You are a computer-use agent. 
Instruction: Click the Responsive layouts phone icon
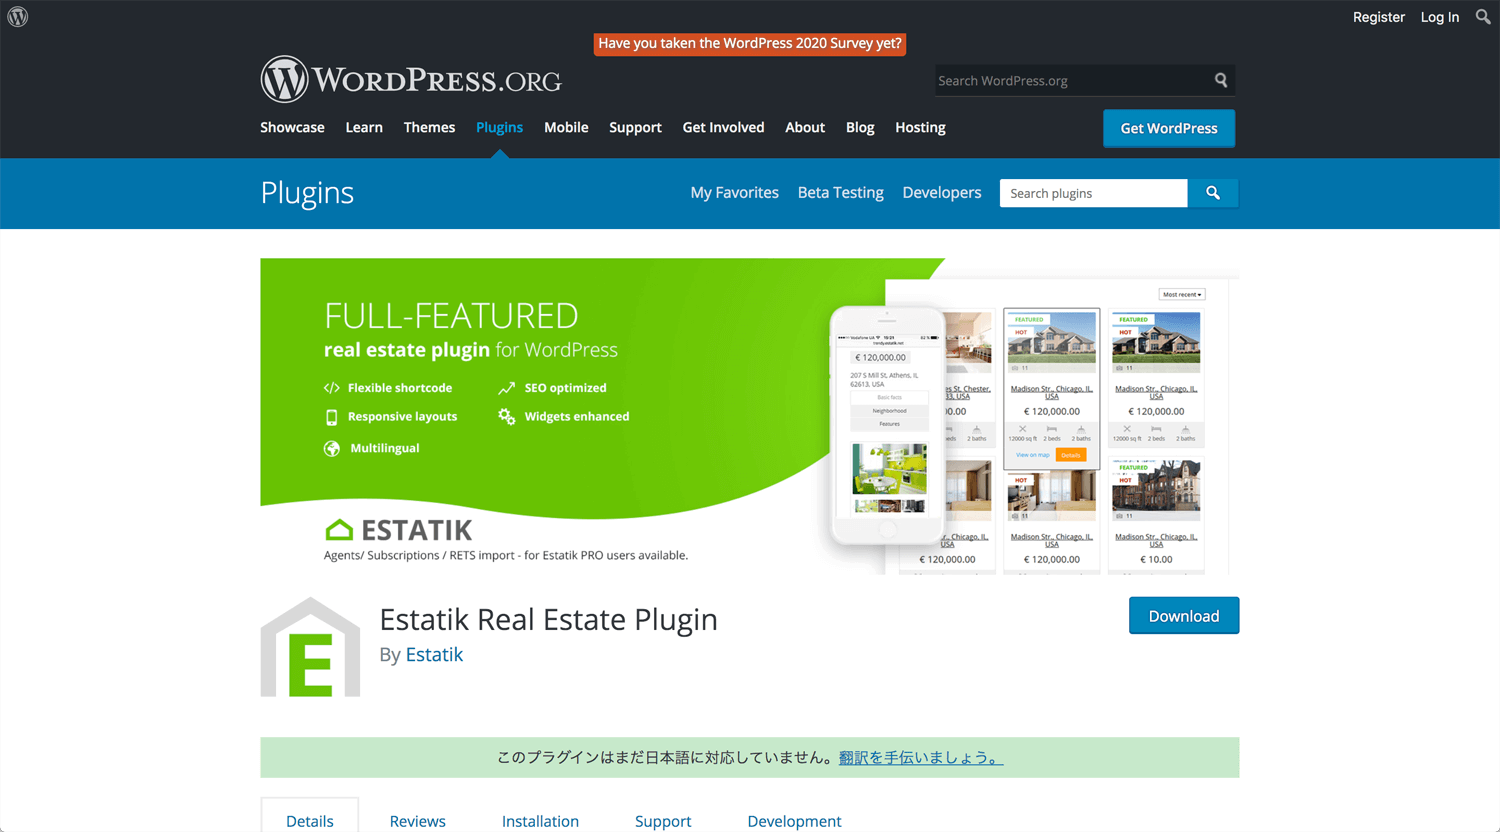point(331,417)
